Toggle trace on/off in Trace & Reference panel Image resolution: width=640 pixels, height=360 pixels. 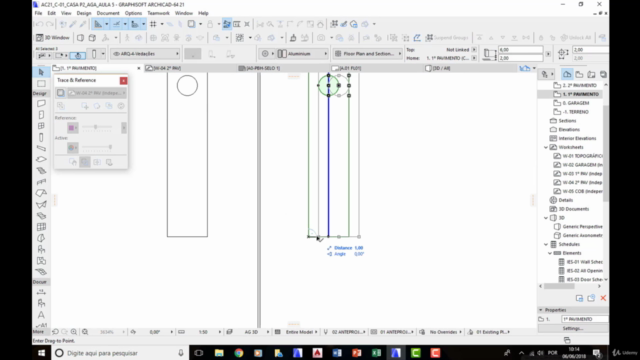point(60,93)
